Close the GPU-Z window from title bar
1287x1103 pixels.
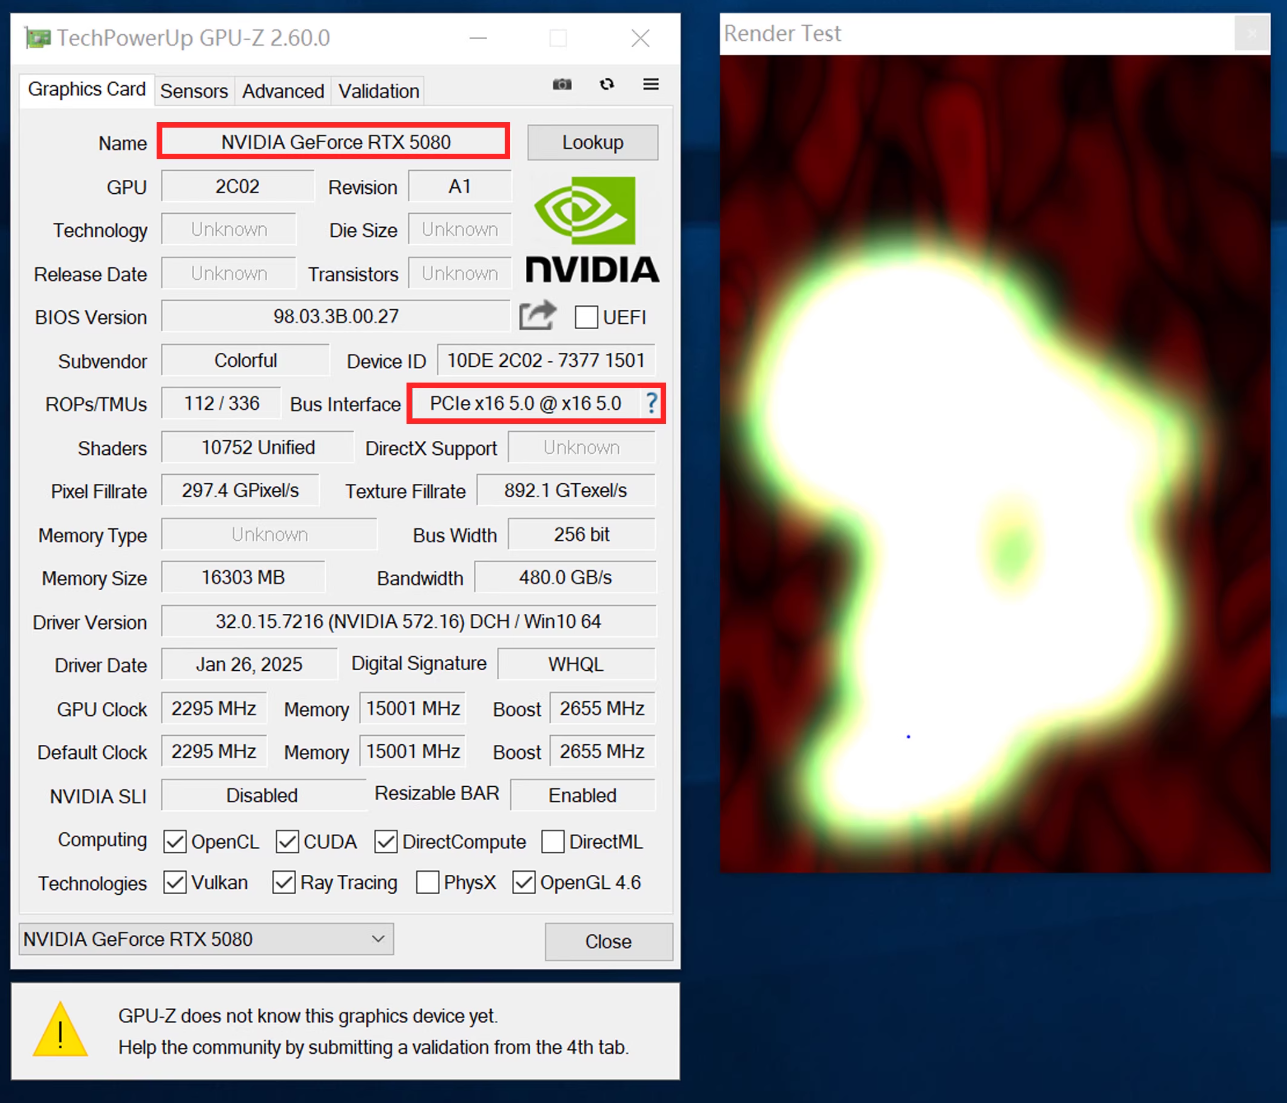(x=640, y=38)
